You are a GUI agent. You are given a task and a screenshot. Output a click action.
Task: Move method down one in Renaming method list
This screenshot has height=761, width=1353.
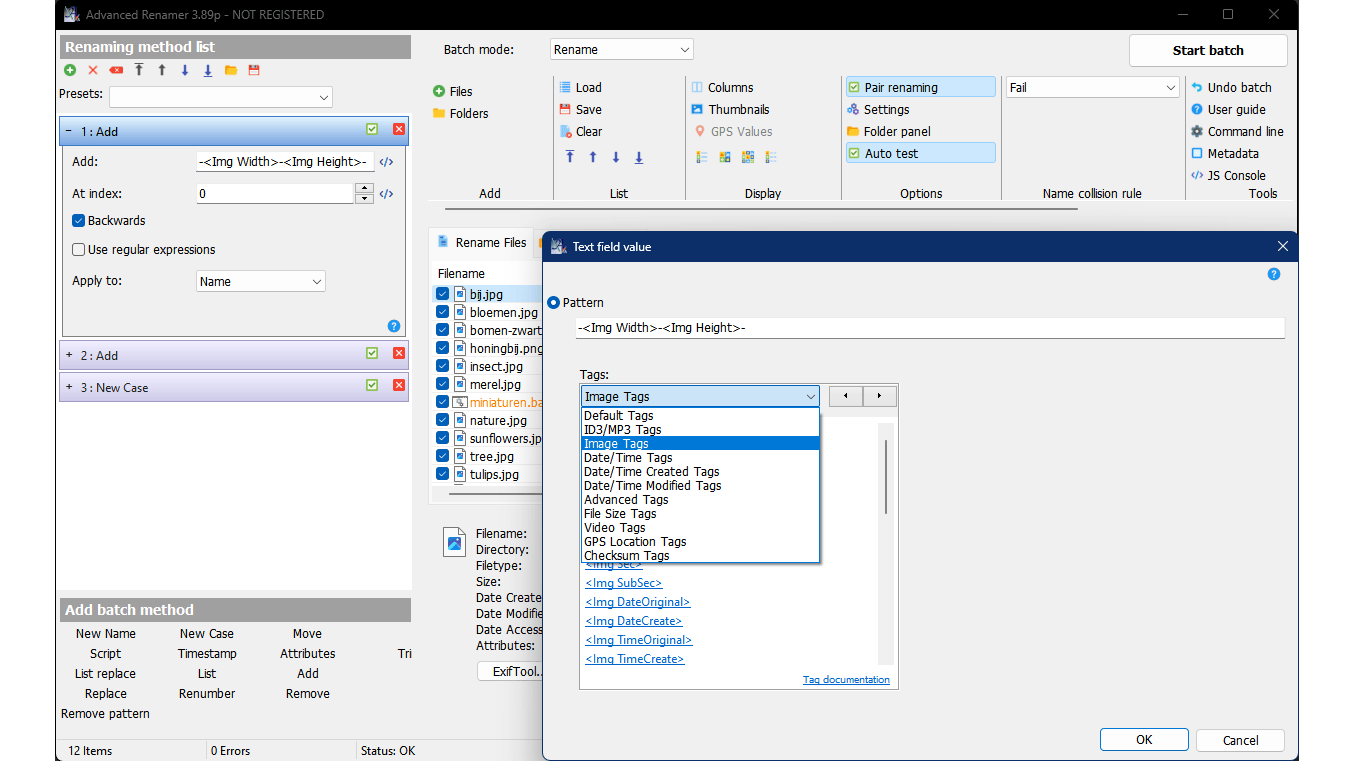[185, 70]
